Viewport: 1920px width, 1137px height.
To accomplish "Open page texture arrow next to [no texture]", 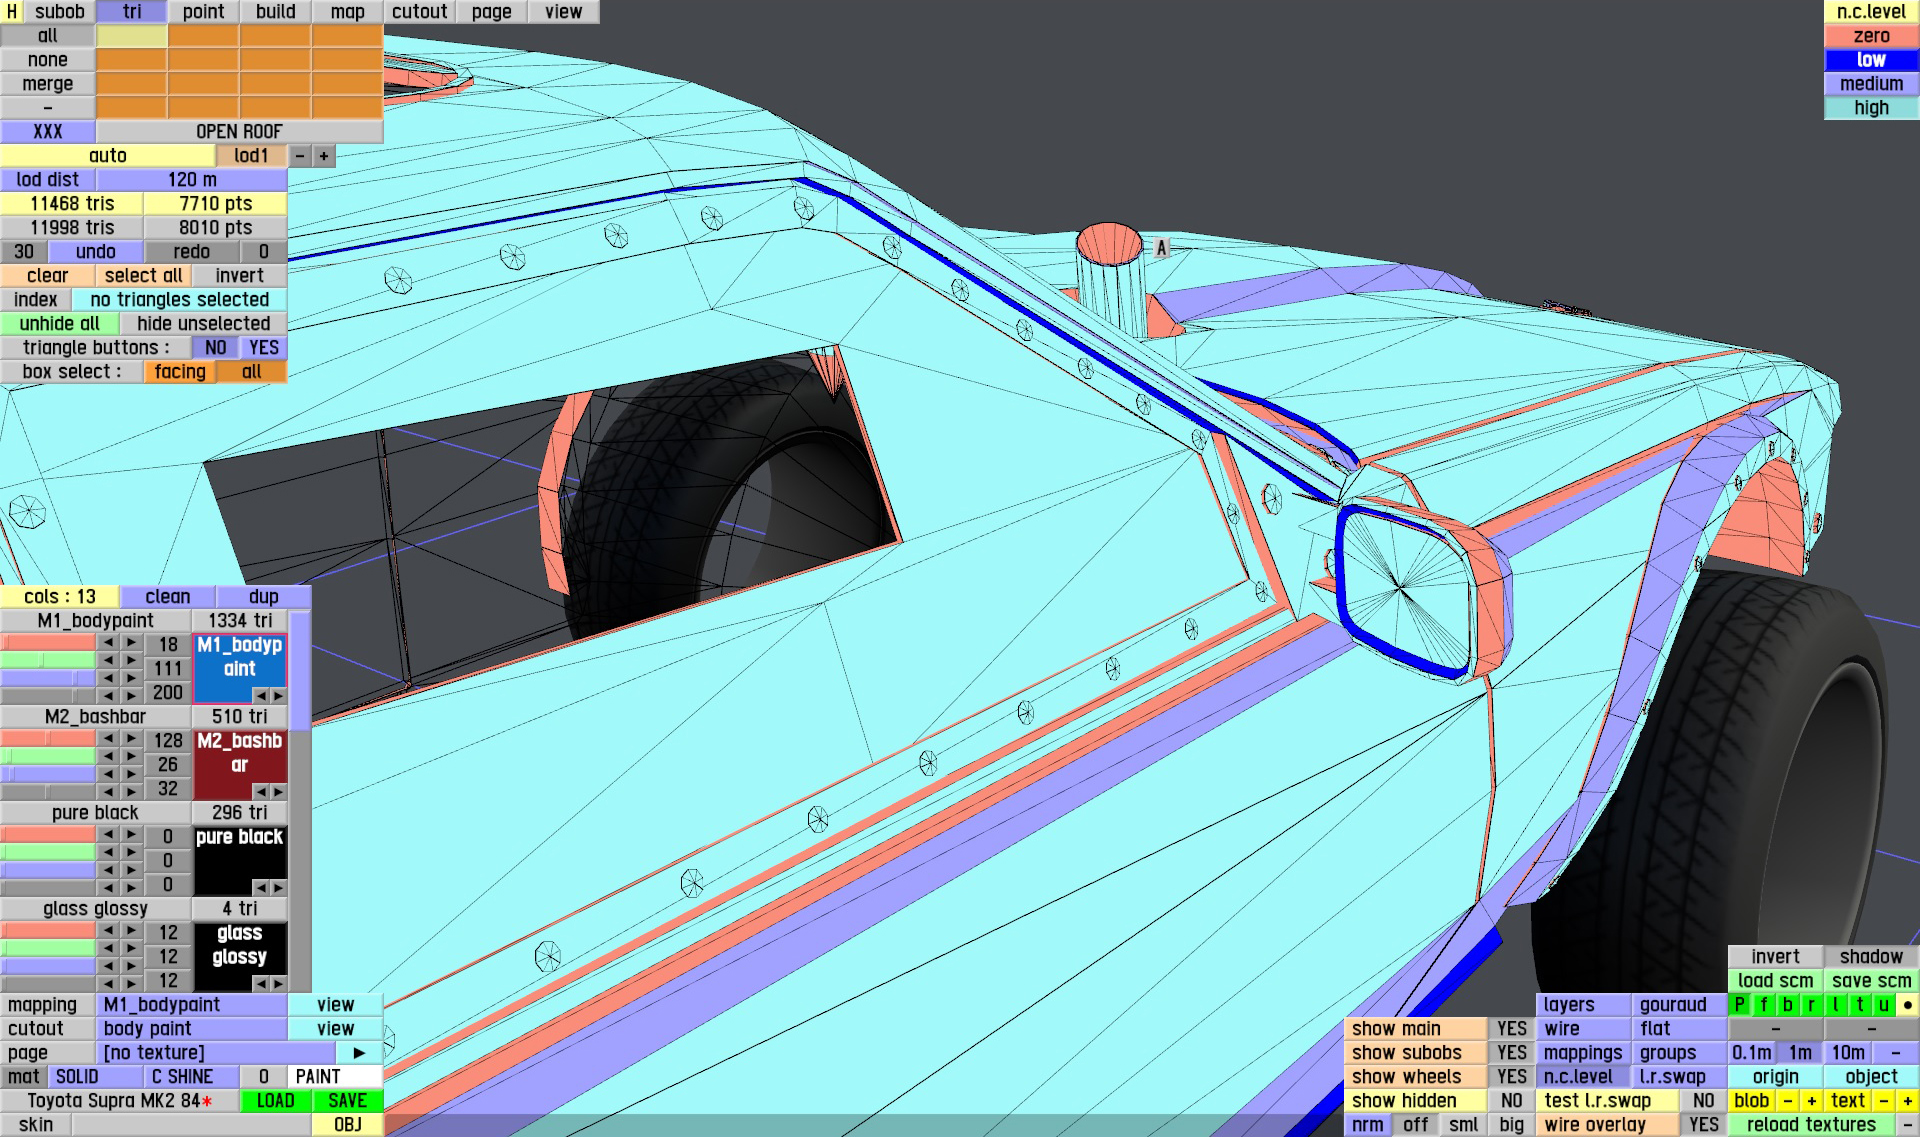I will pyautogui.click(x=359, y=1053).
